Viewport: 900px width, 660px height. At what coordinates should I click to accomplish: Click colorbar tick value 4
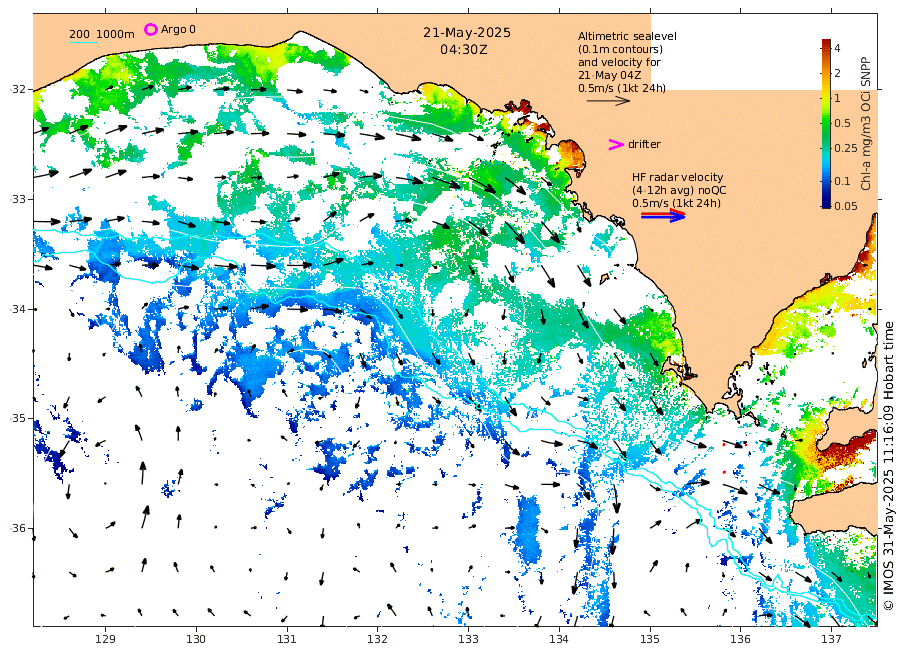point(837,48)
